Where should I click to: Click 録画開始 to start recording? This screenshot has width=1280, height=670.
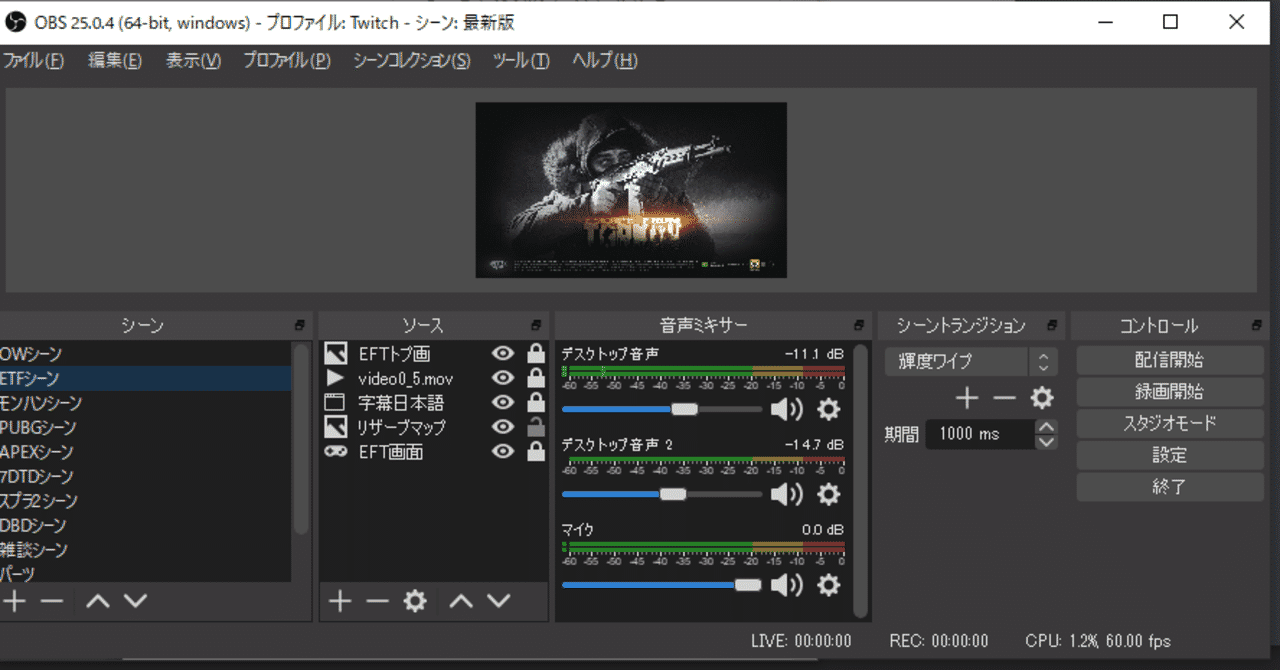pyautogui.click(x=1170, y=392)
